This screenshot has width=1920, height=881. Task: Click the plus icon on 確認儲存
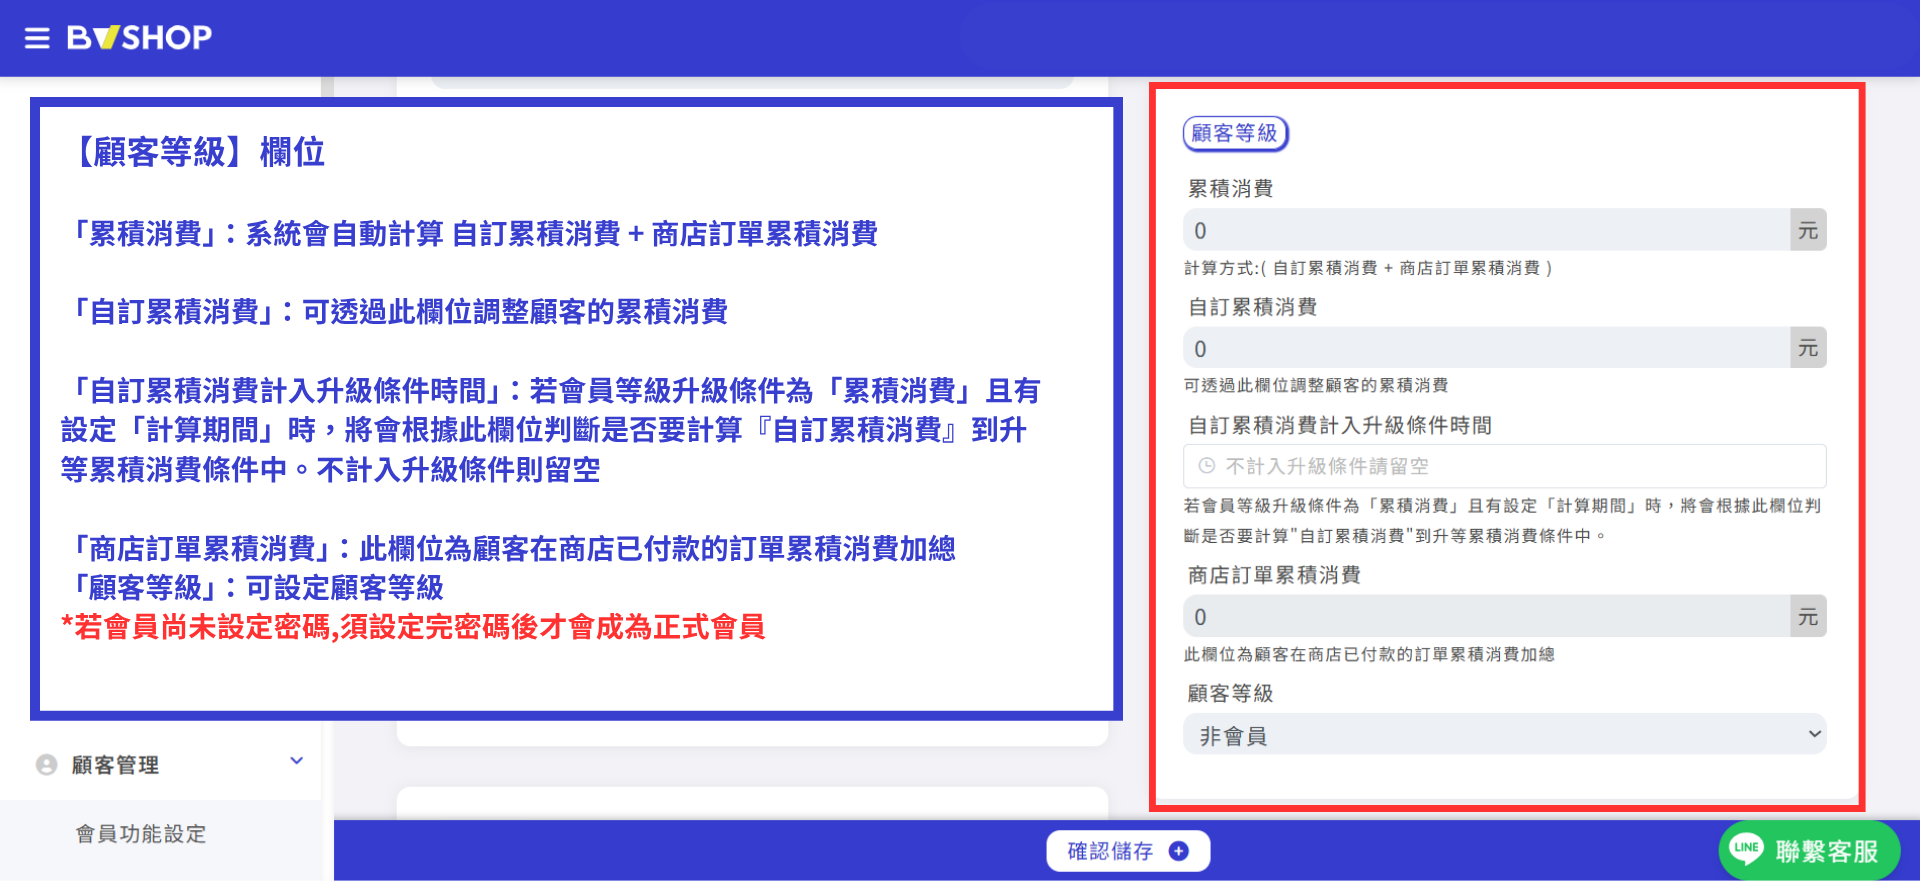pos(1179,851)
